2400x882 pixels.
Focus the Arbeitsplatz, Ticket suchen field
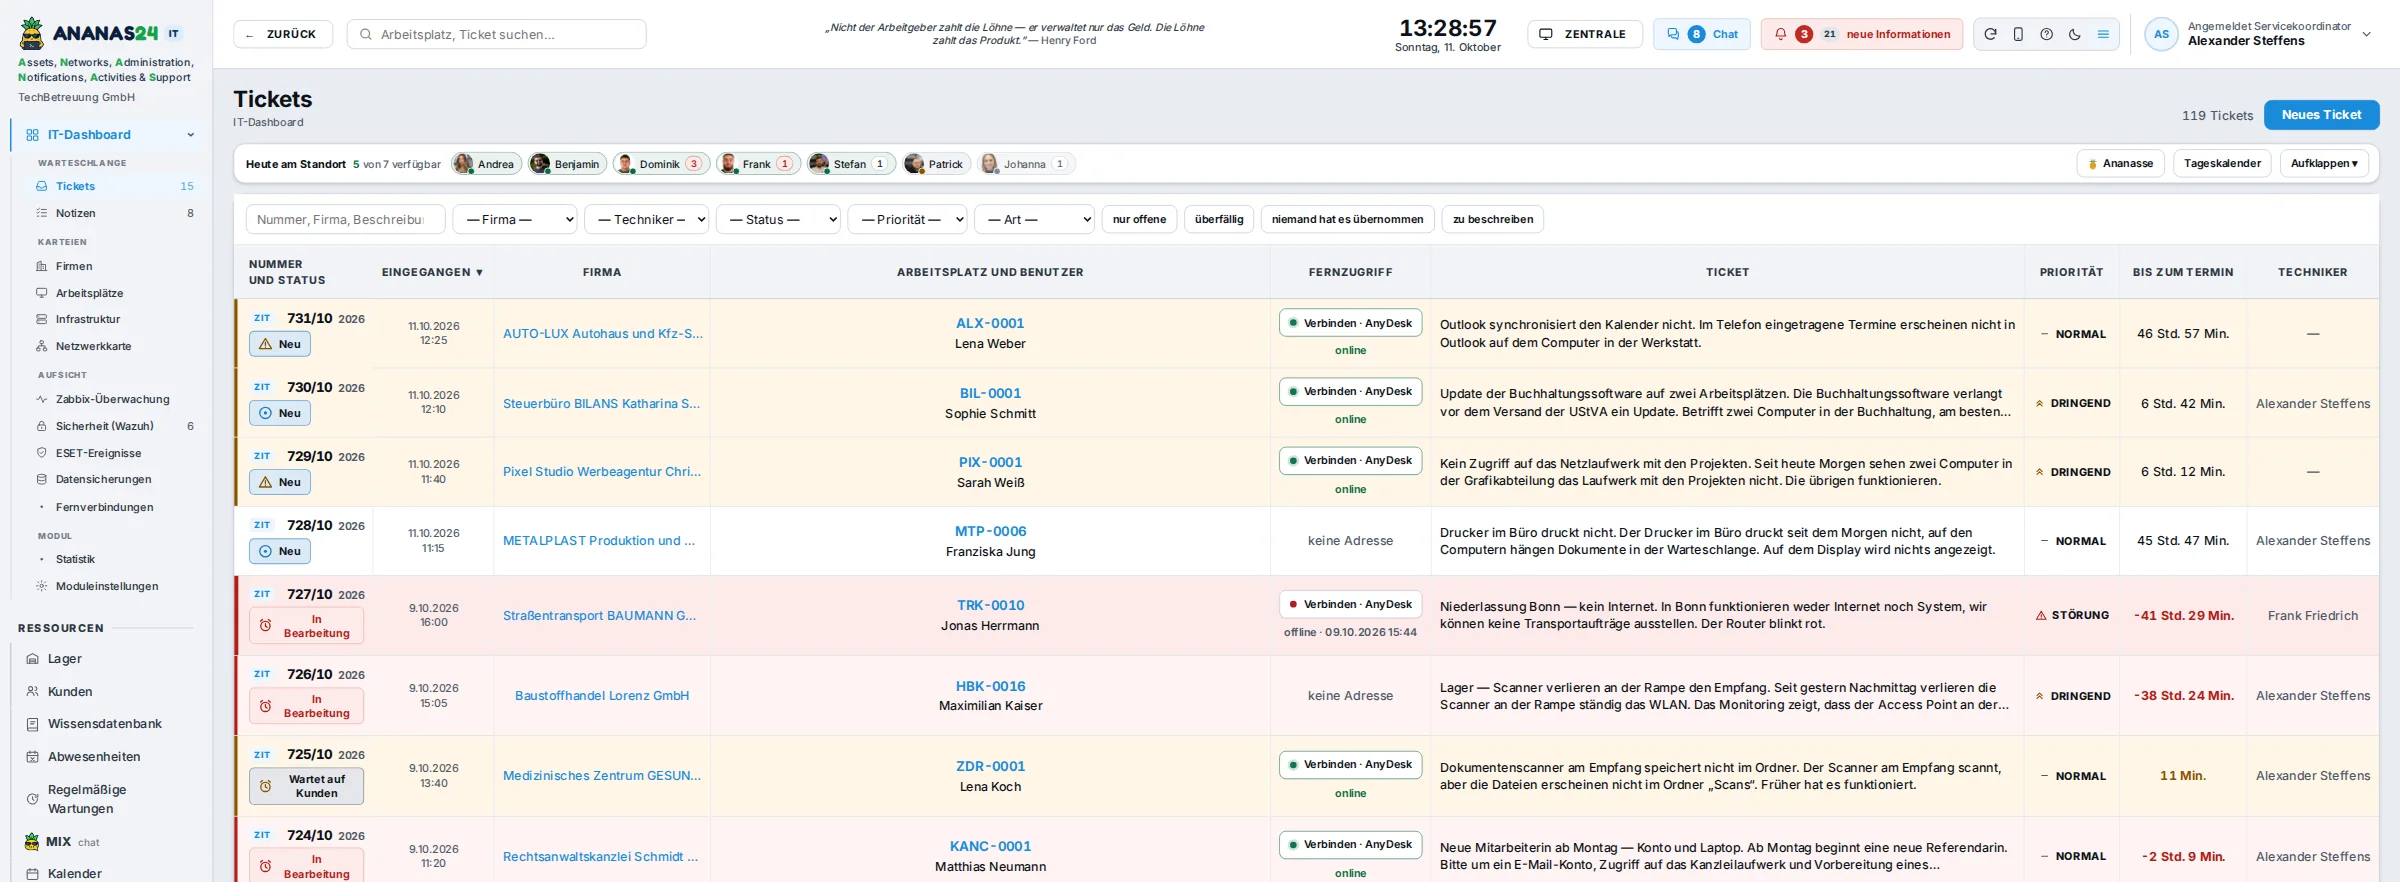click(x=496, y=34)
